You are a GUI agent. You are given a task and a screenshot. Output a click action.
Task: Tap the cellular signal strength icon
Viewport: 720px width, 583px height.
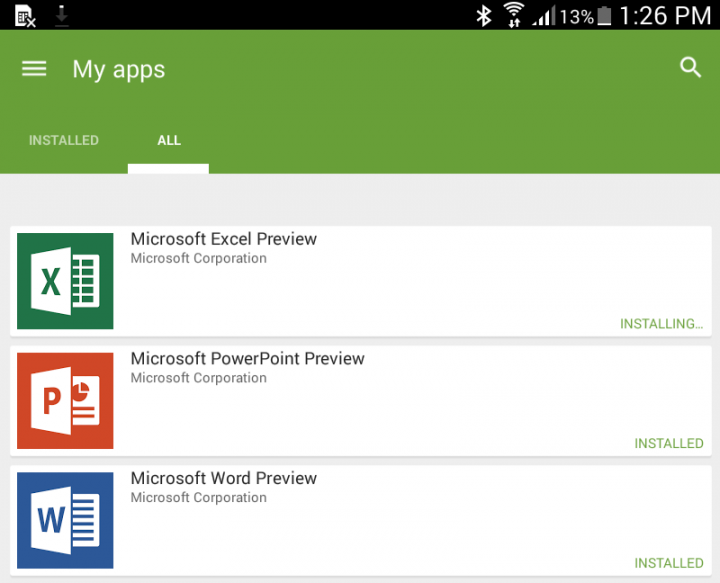pos(544,16)
